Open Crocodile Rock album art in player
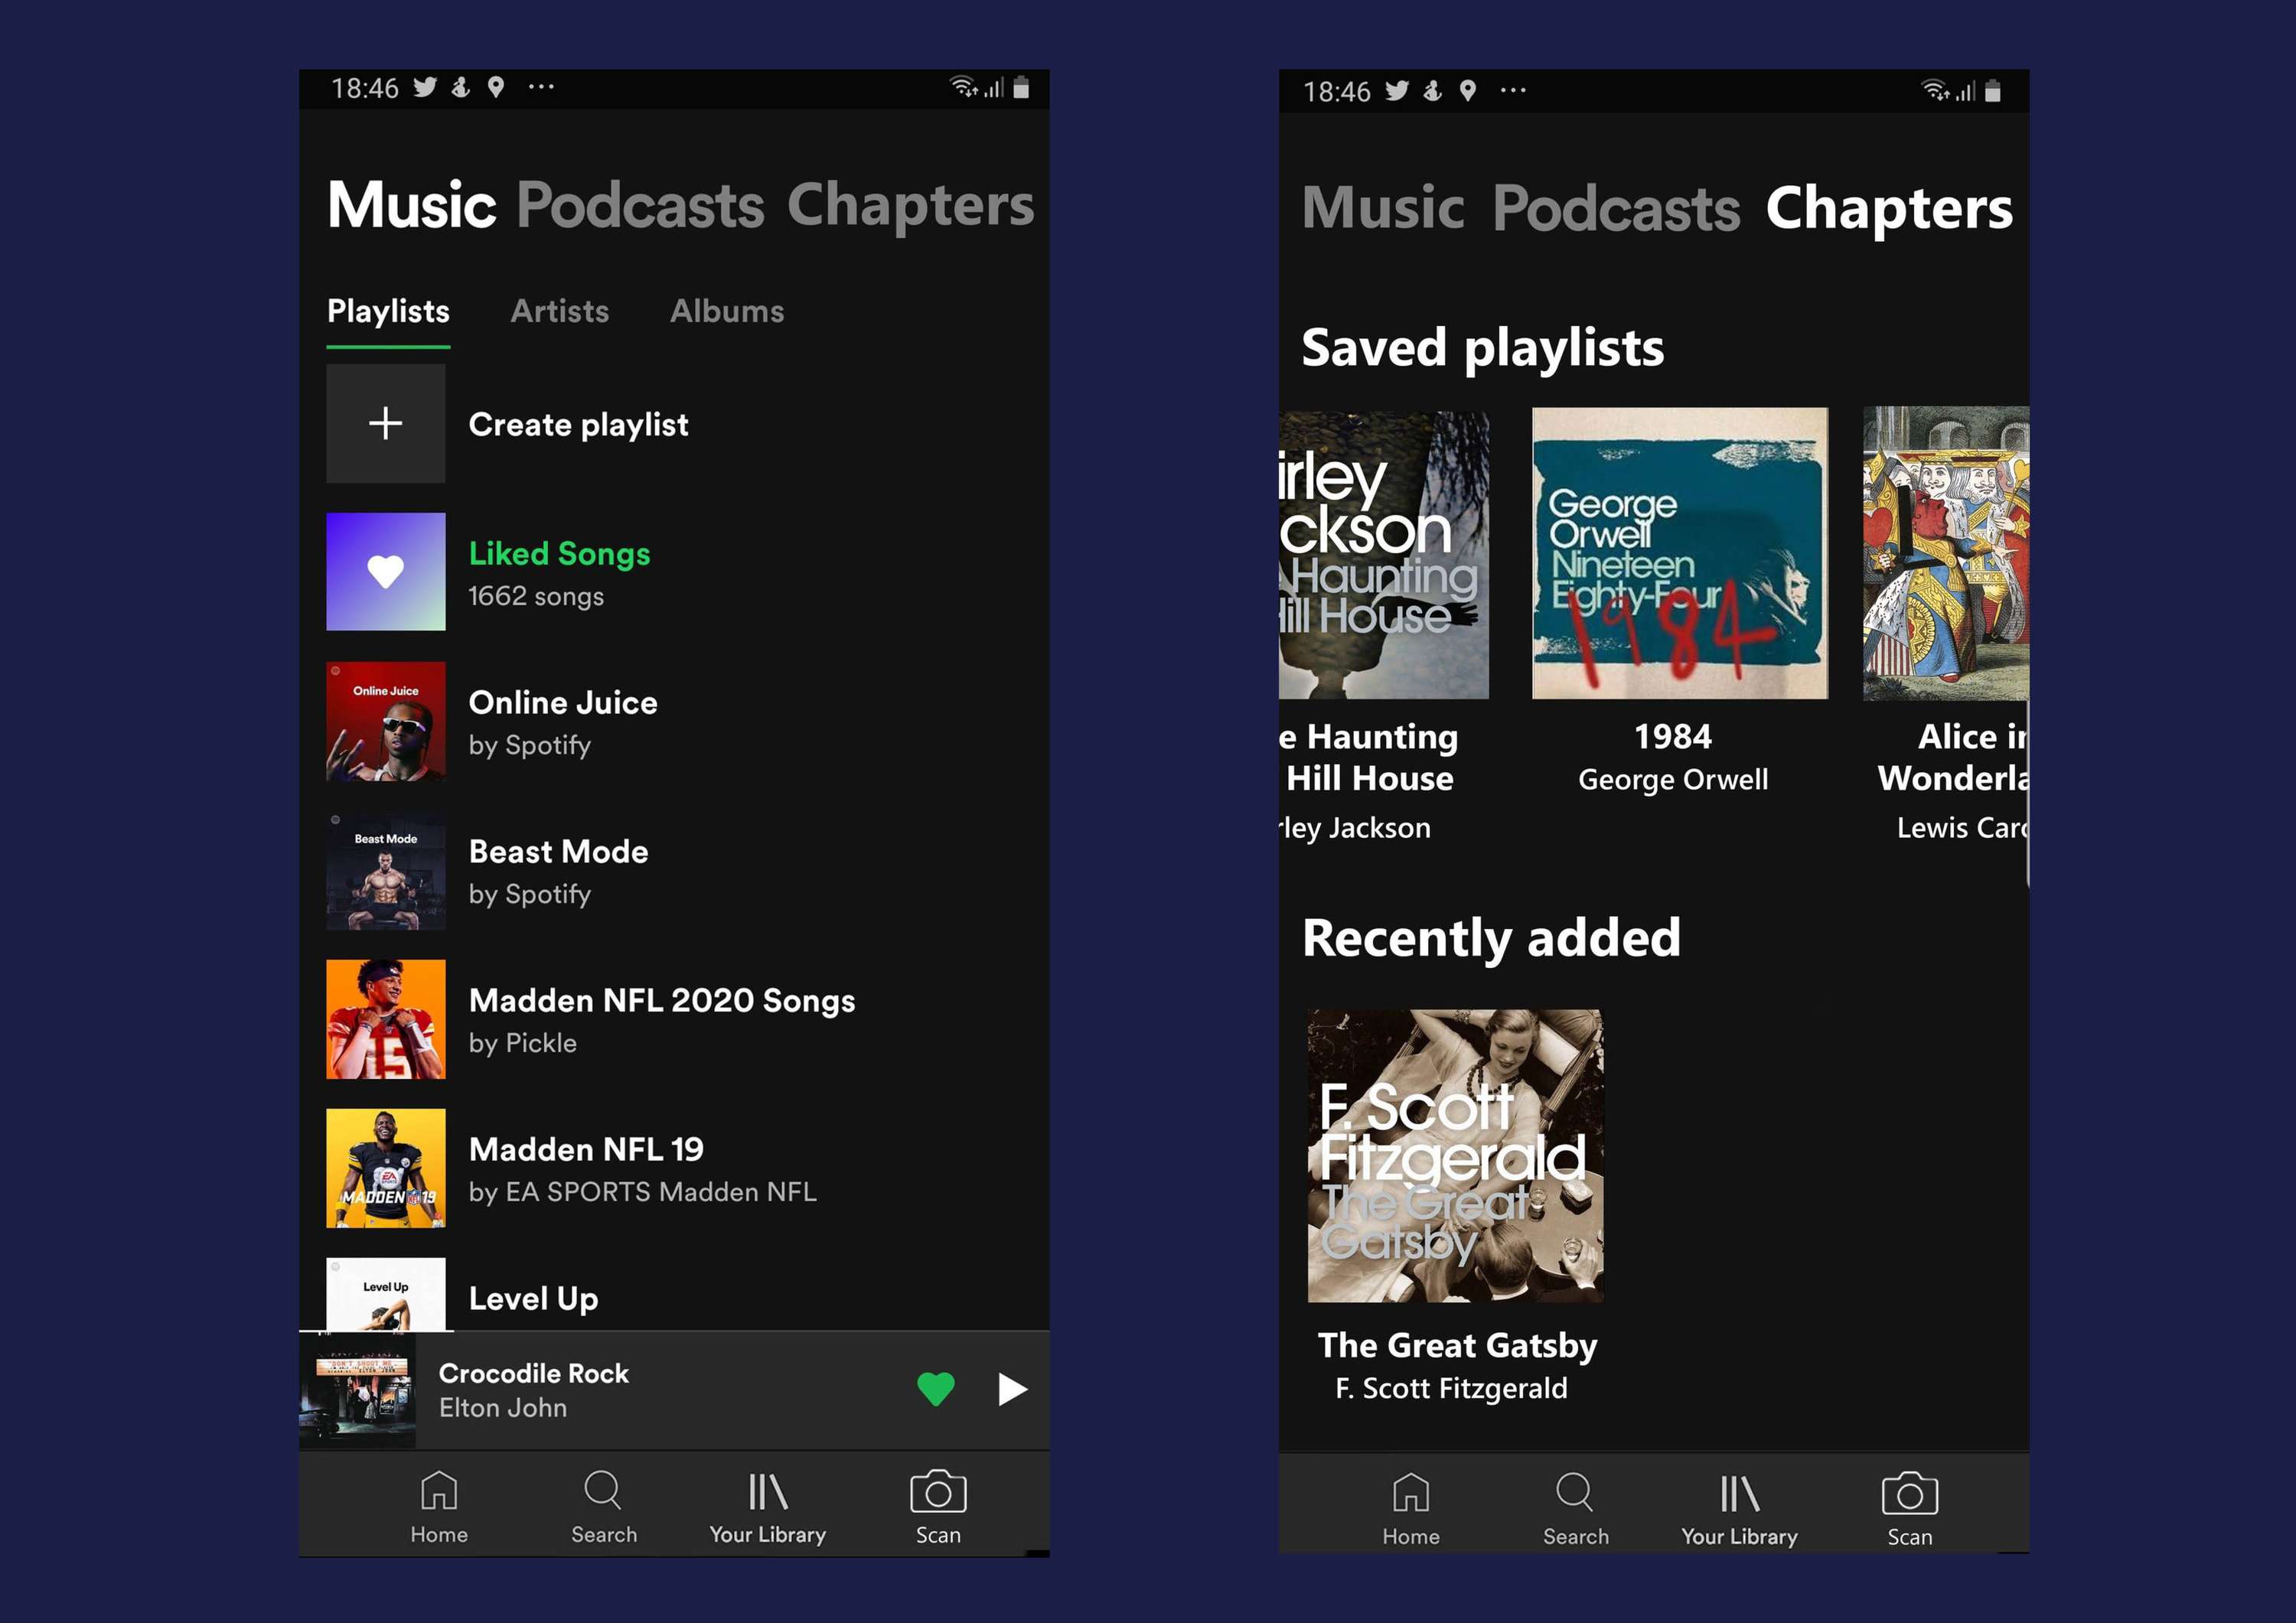 357,1391
